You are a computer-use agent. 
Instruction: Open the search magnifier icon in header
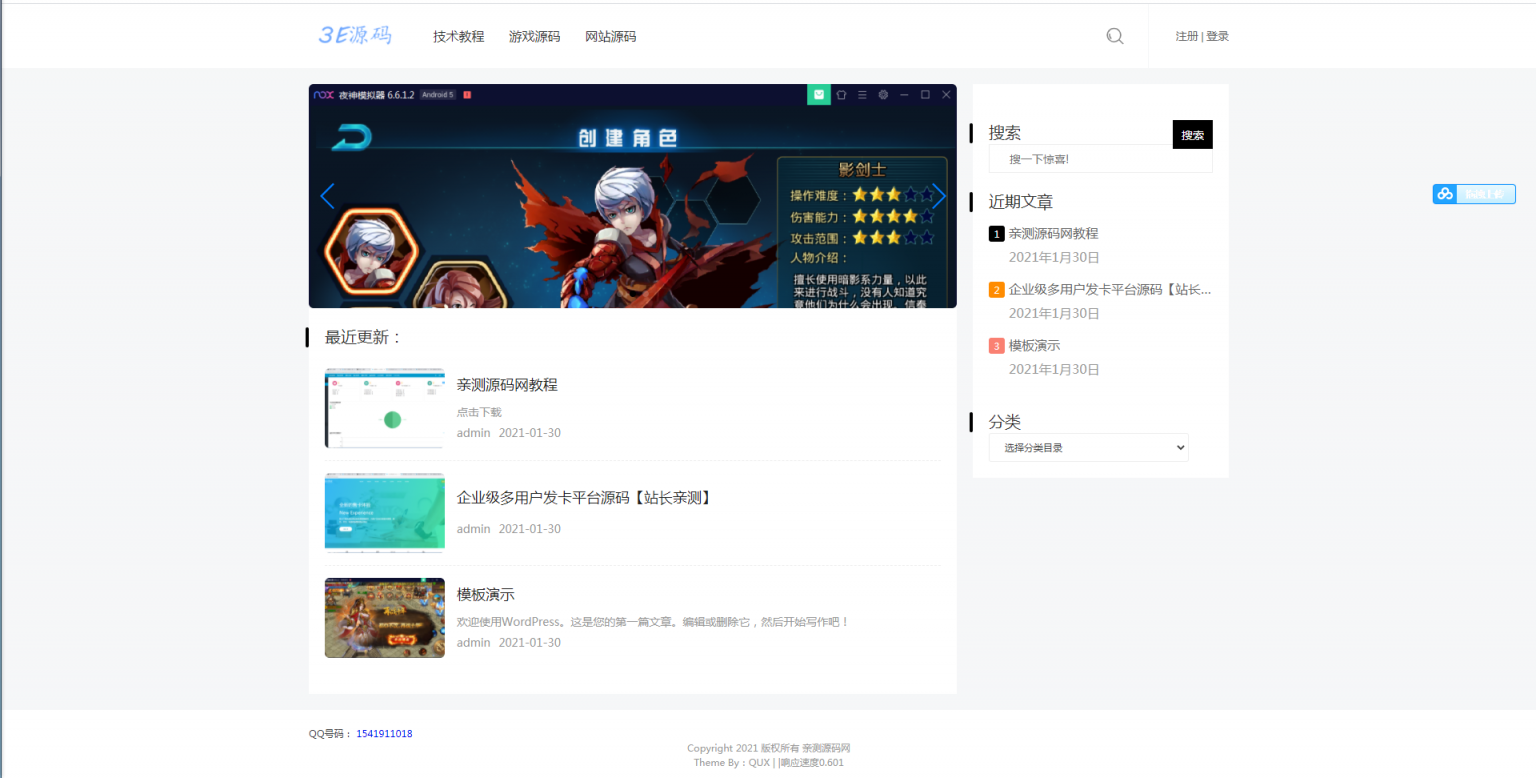tap(1115, 36)
